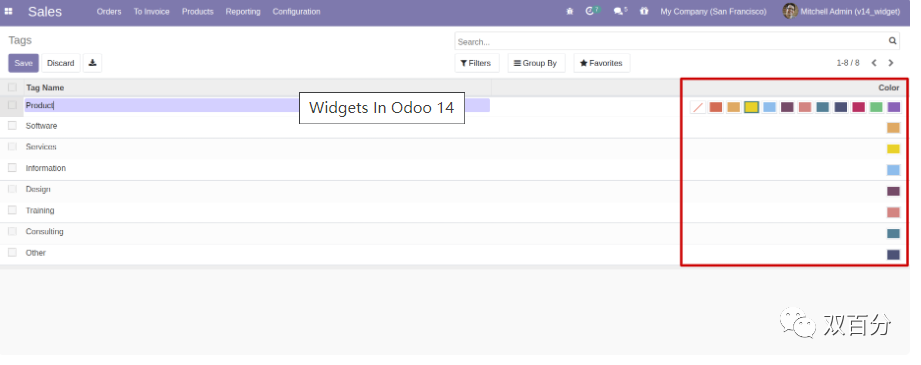This screenshot has width=921, height=365.
Task: Toggle the select-all header checkbox
Action: pos(12,88)
